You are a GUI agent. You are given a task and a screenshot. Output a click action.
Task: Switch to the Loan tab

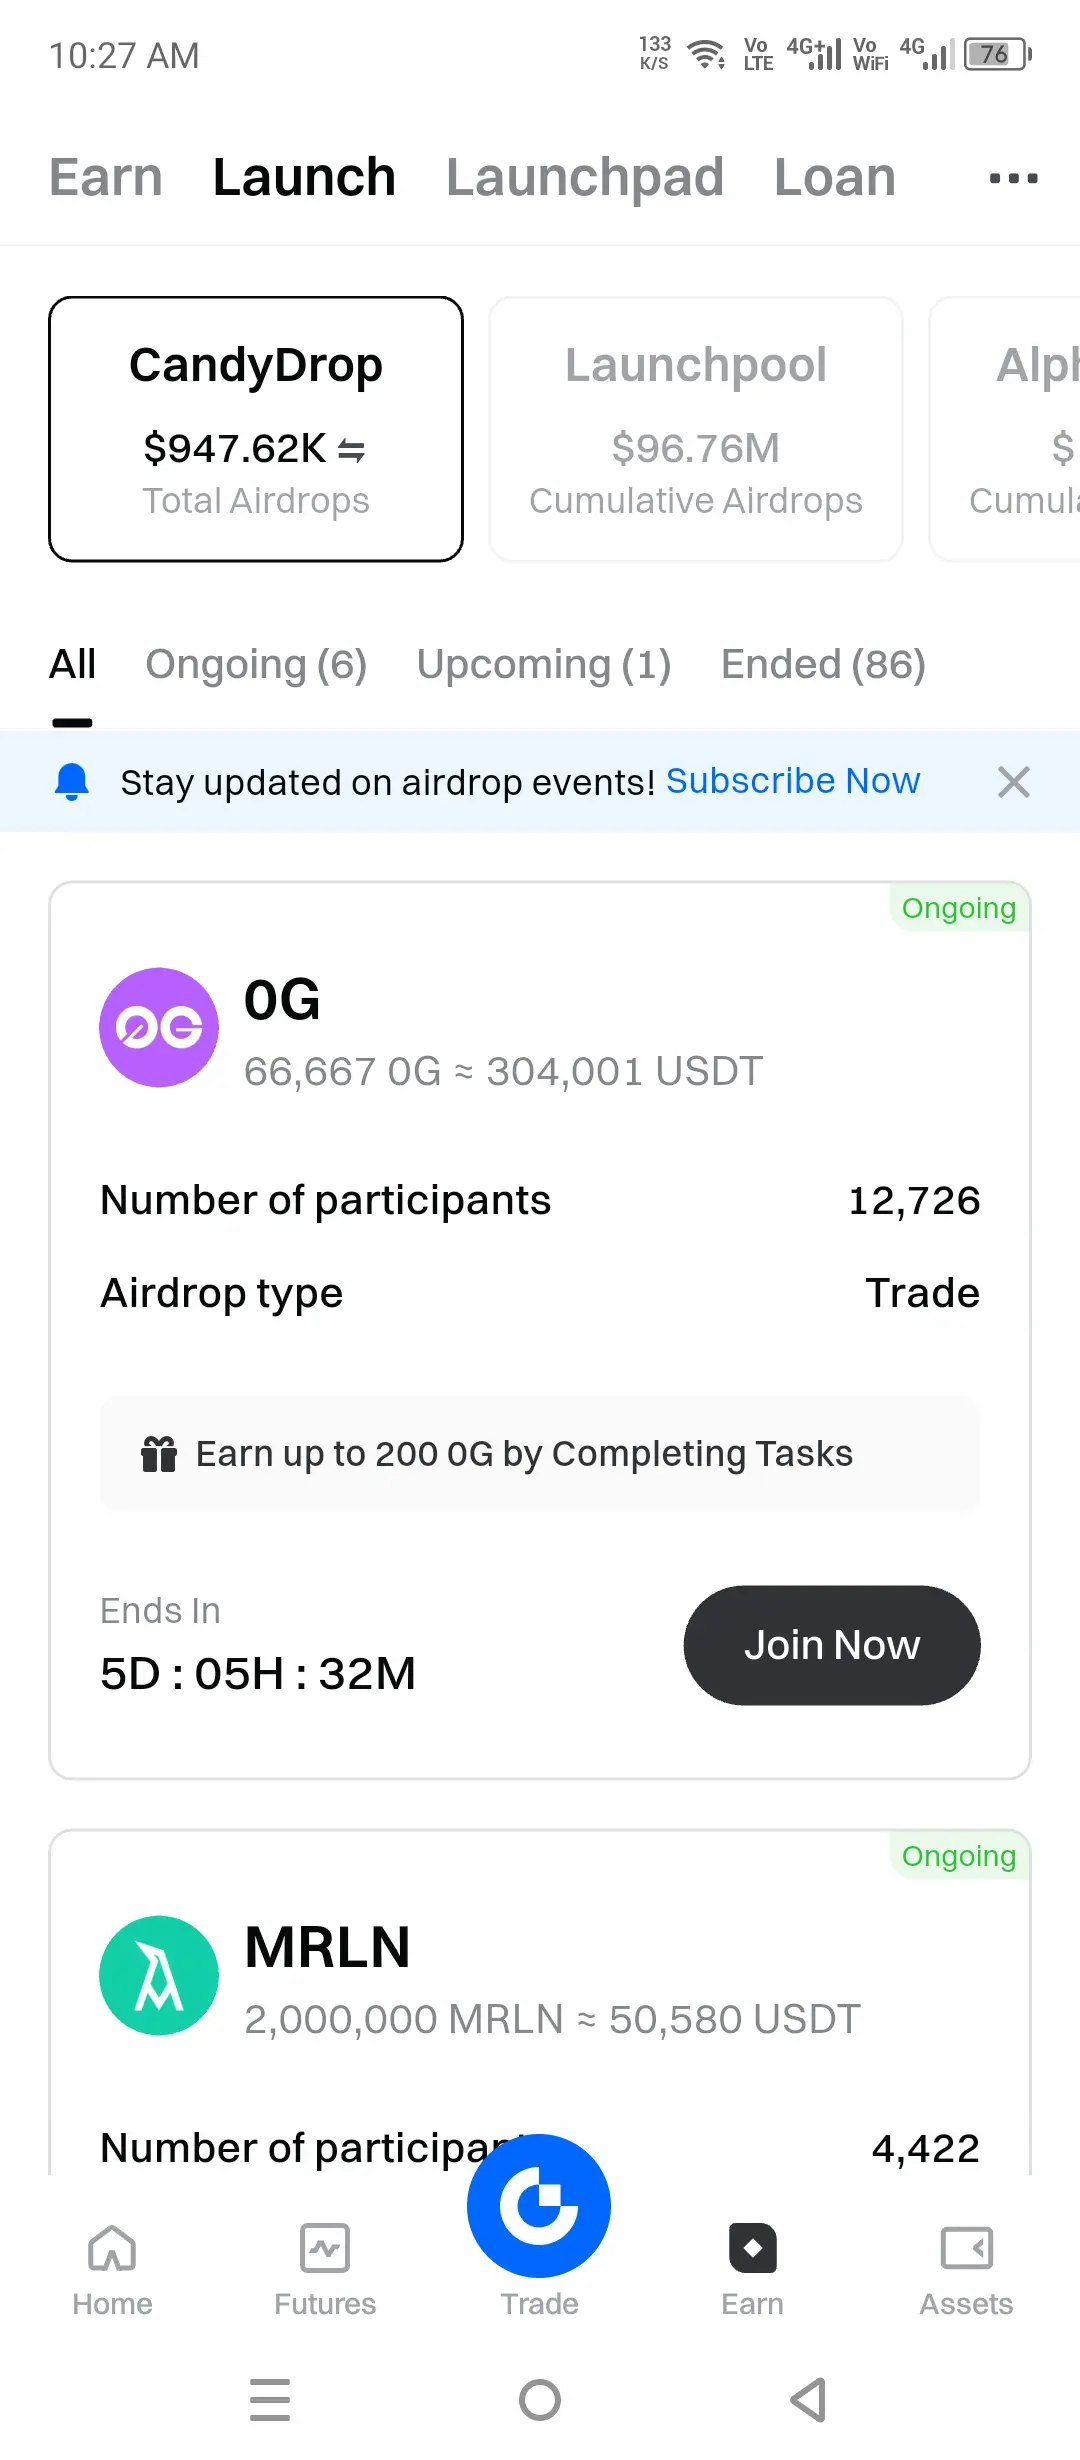click(x=835, y=177)
